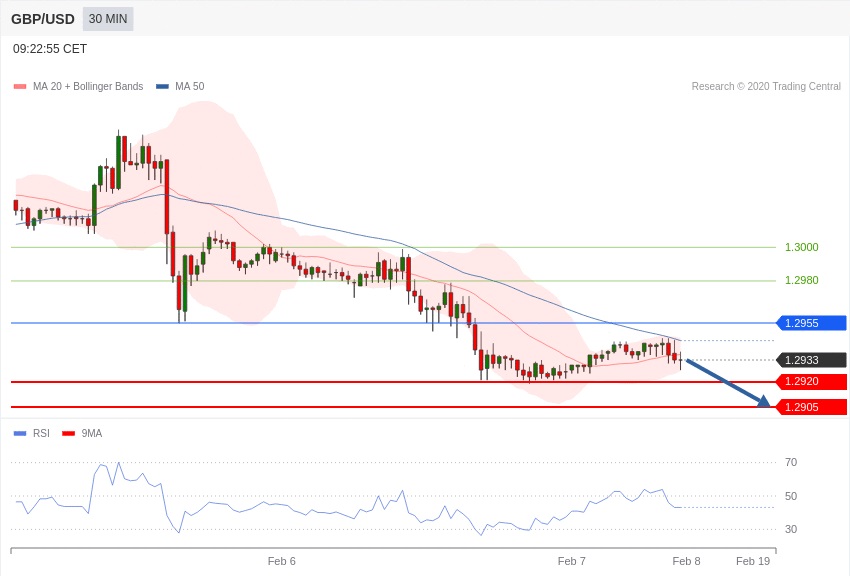
Task: Select the red 1.2905 target tag
Action: click(811, 407)
